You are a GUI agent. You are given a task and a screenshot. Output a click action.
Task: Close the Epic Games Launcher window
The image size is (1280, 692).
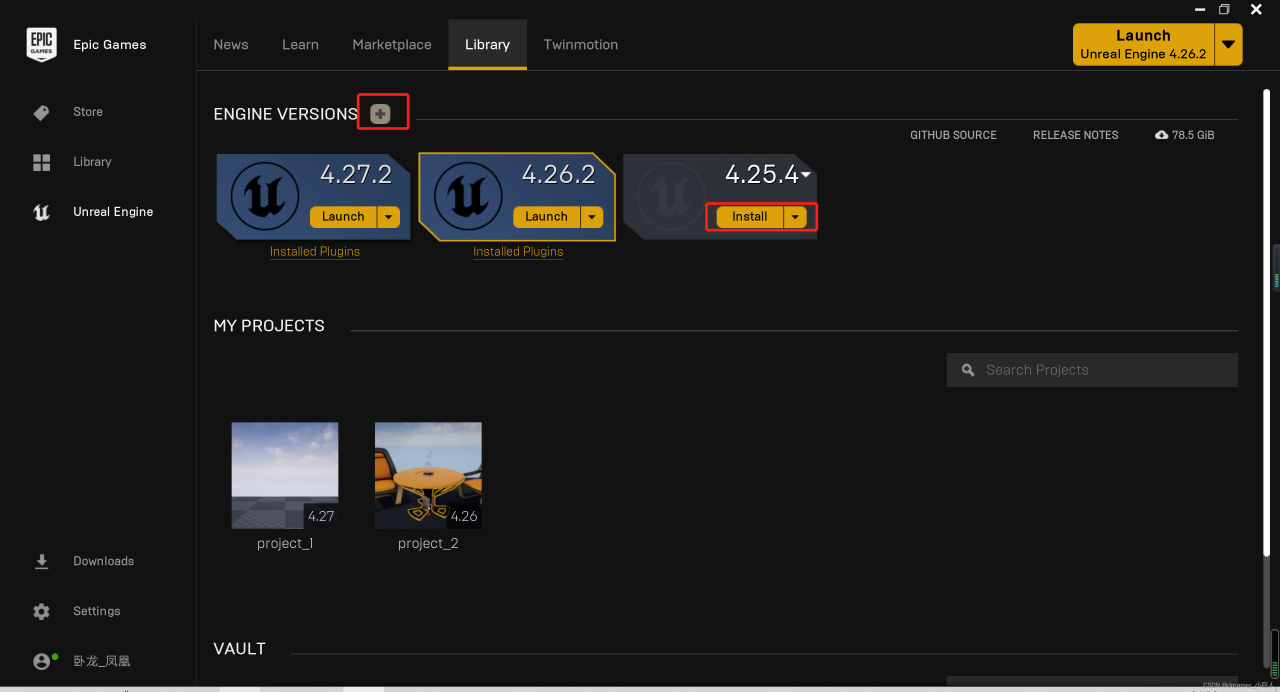pyautogui.click(x=1256, y=9)
